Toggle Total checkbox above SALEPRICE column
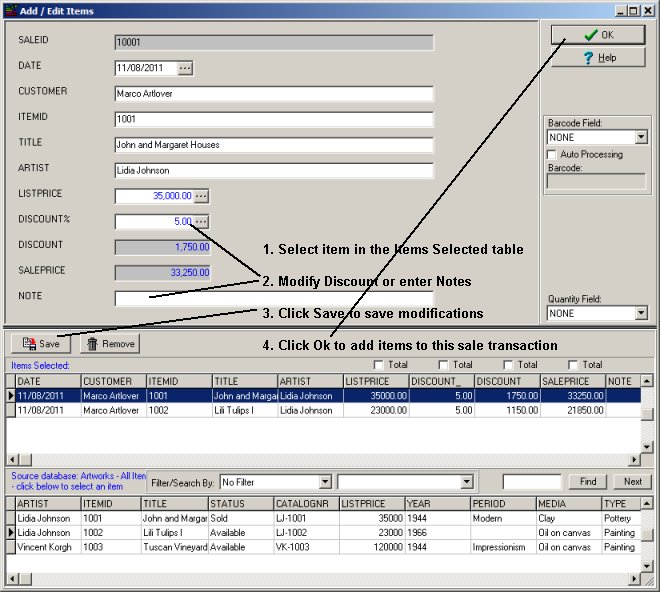660x592 pixels. (x=573, y=365)
